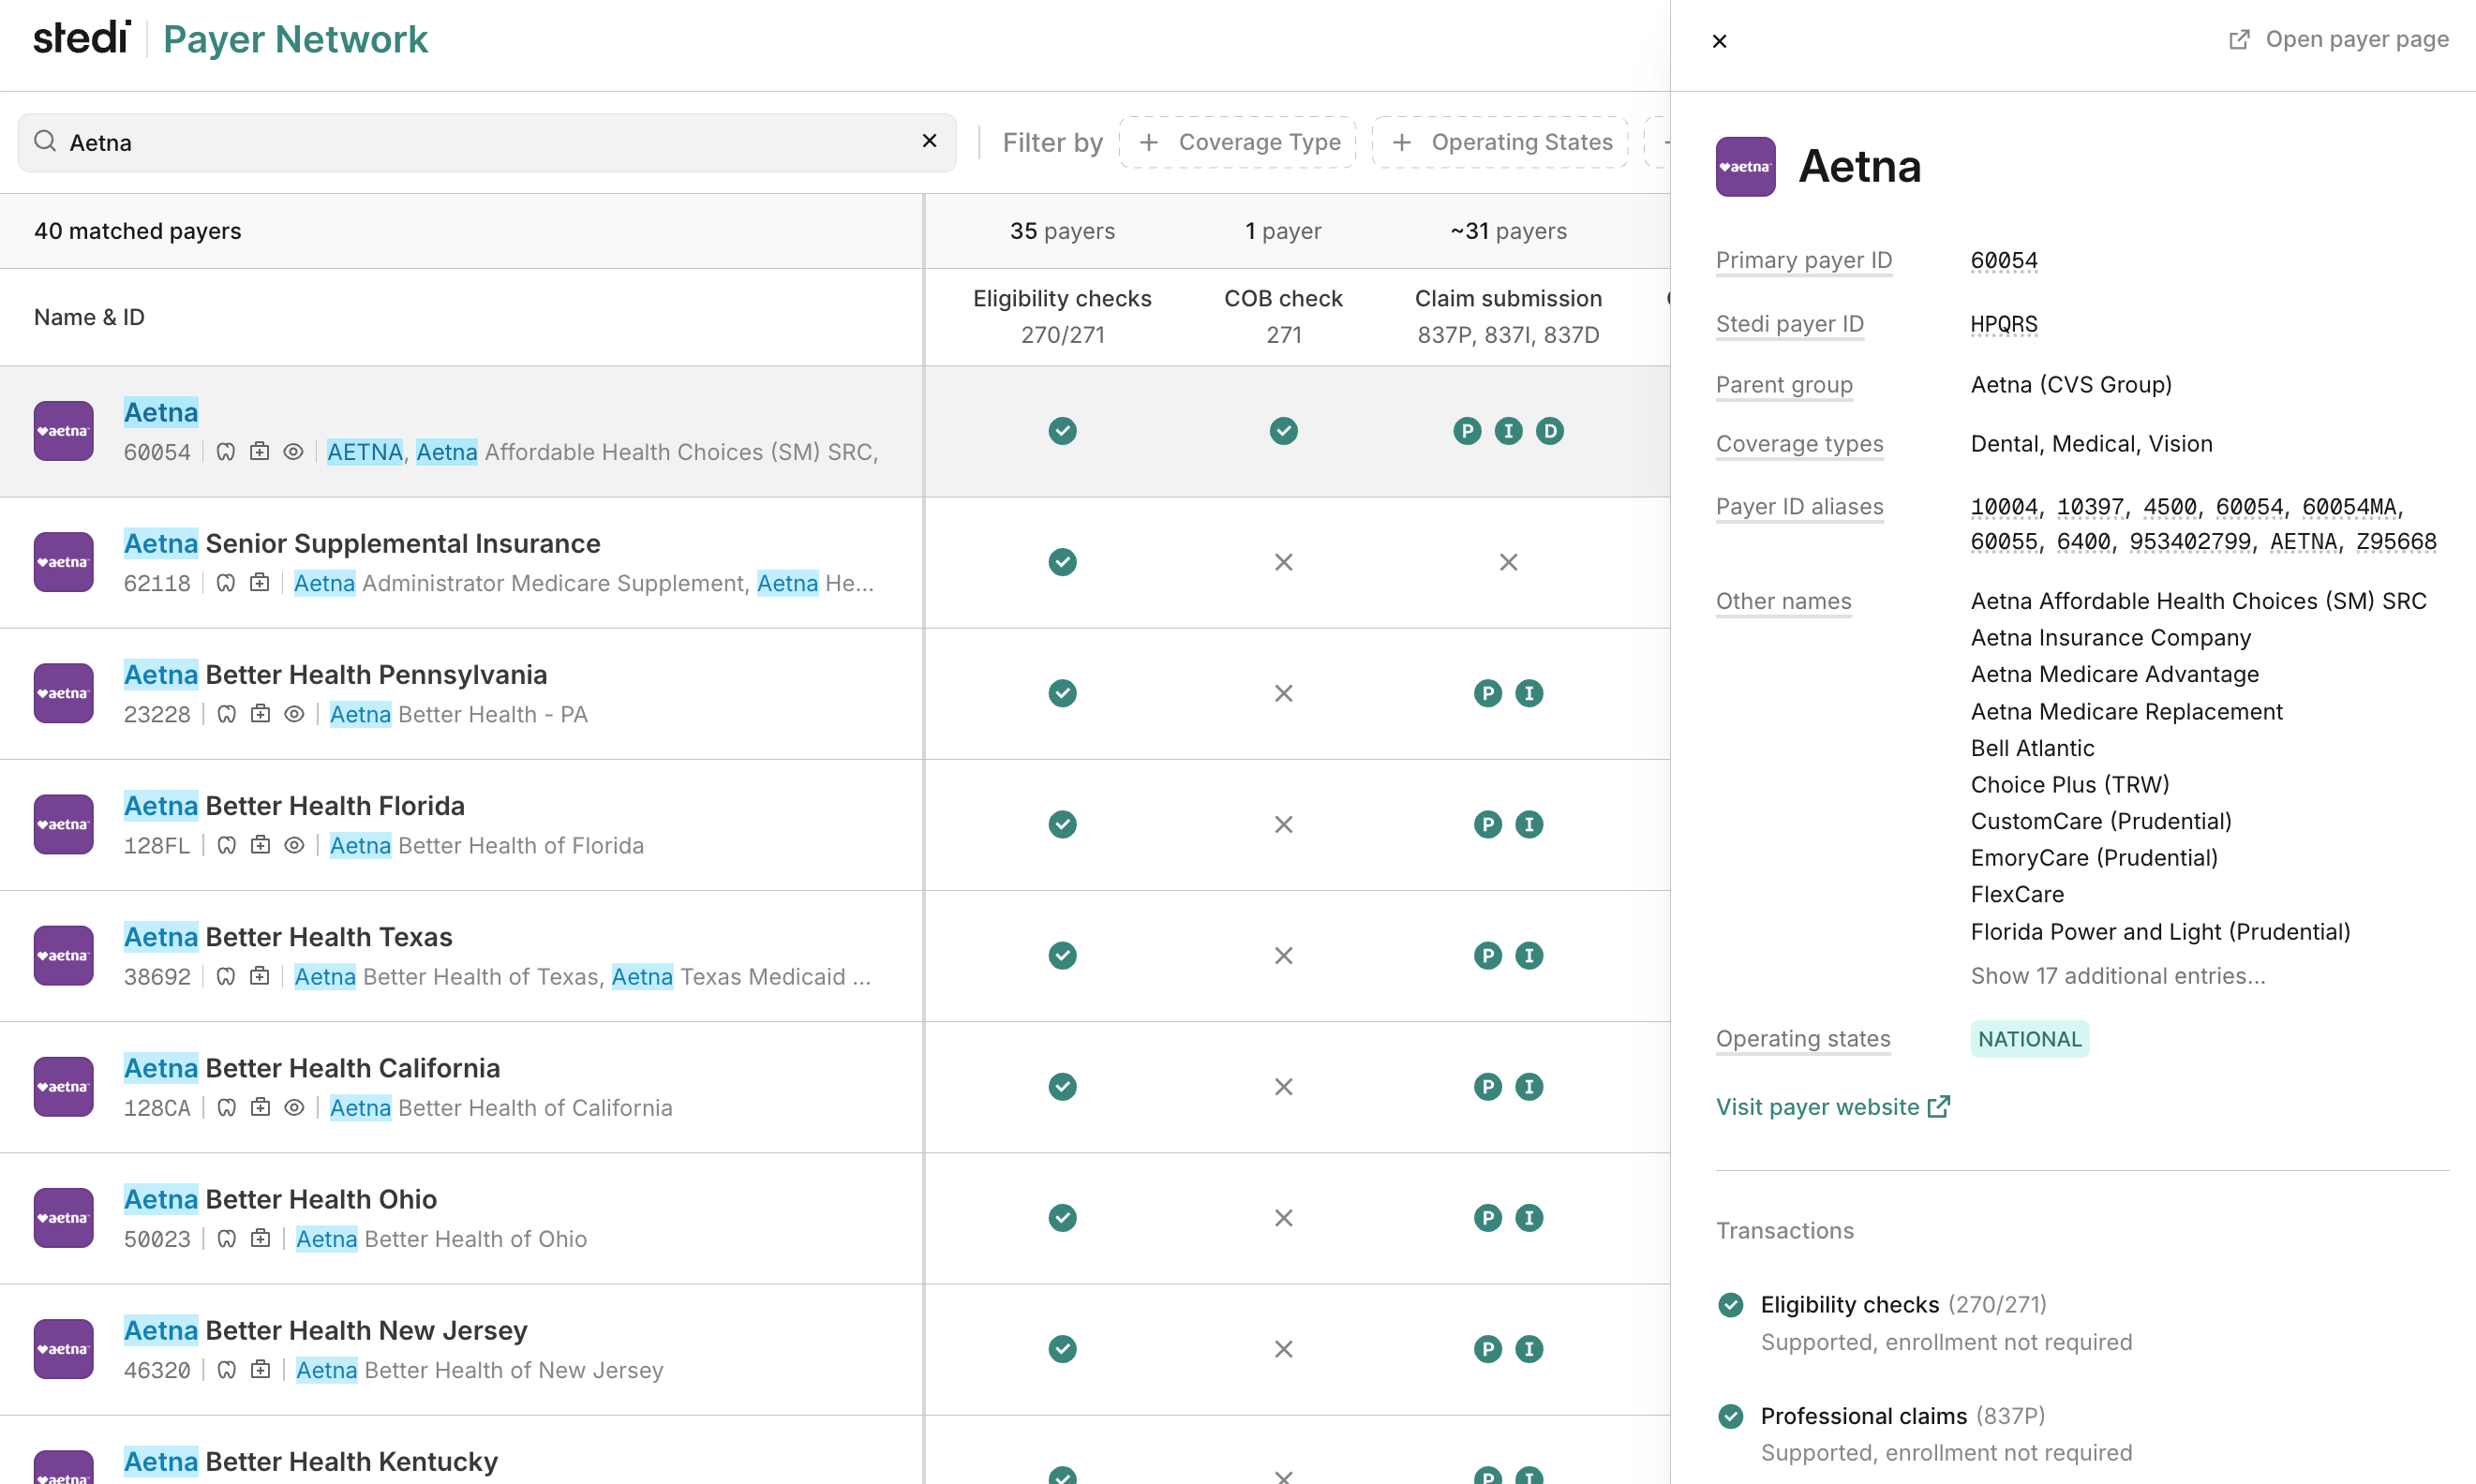
Task: Click payer alias Z95668
Action: 2395,542
